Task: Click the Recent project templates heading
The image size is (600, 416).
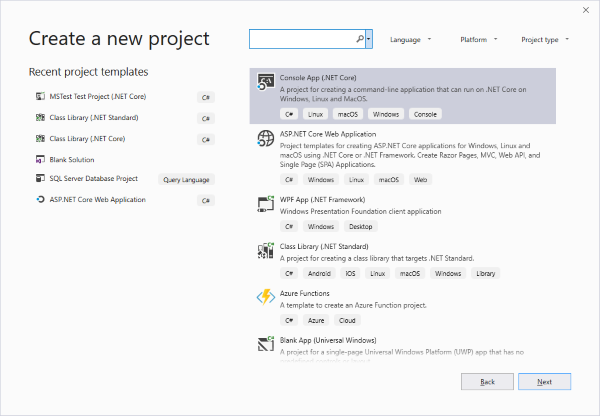Action: 88,72
